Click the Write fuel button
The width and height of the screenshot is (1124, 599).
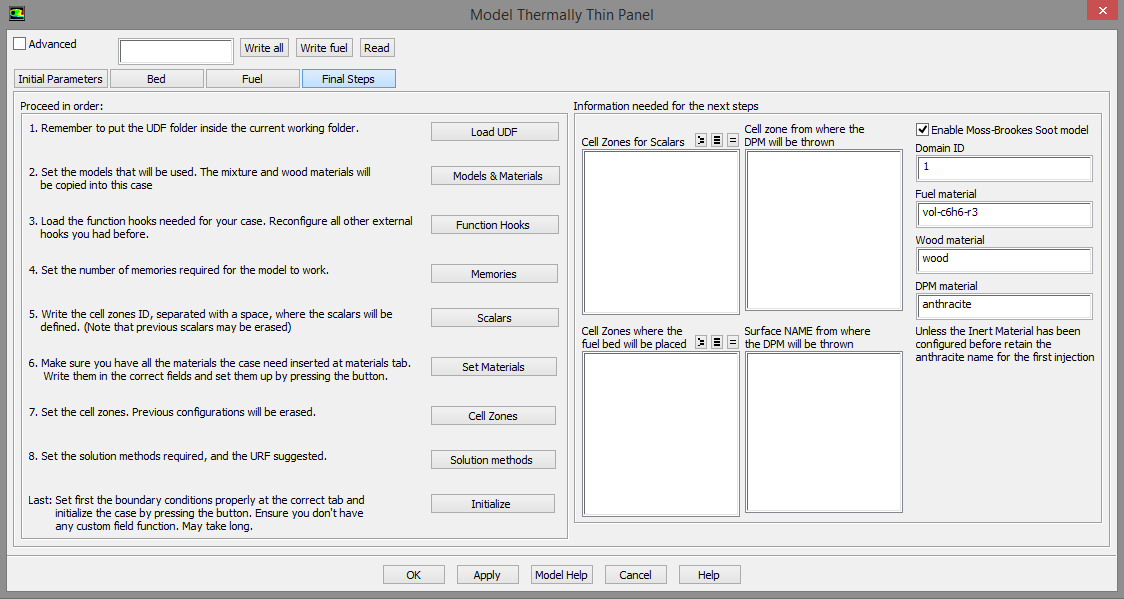click(324, 48)
